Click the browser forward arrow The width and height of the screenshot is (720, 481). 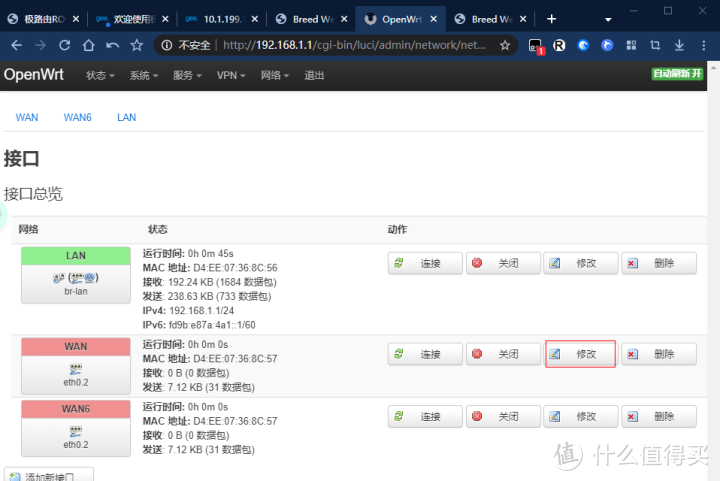click(40, 45)
